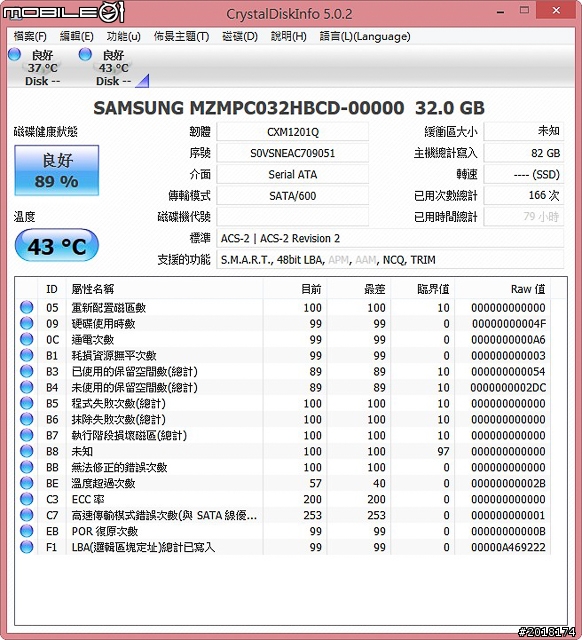
Task: Open the 語言(L)(Language) menu
Action: pos(364,36)
